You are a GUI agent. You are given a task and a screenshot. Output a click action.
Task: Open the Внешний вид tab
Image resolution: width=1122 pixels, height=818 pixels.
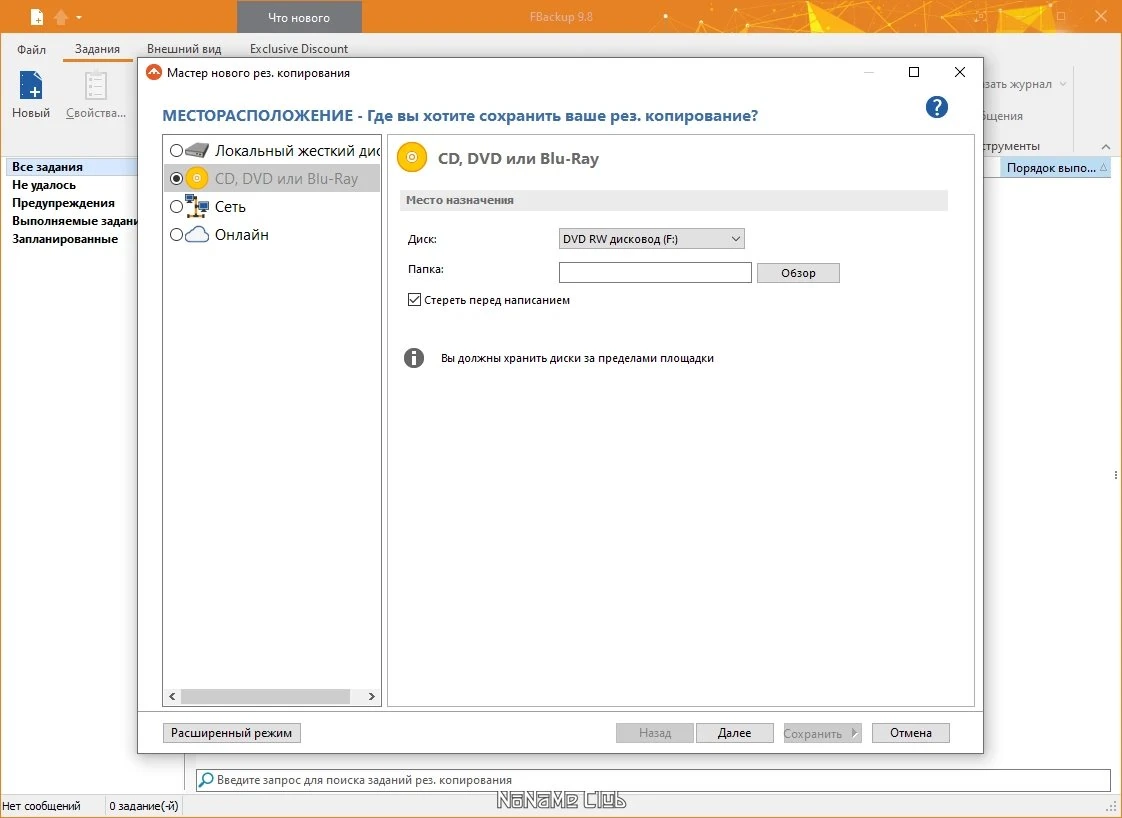pyautogui.click(x=184, y=49)
